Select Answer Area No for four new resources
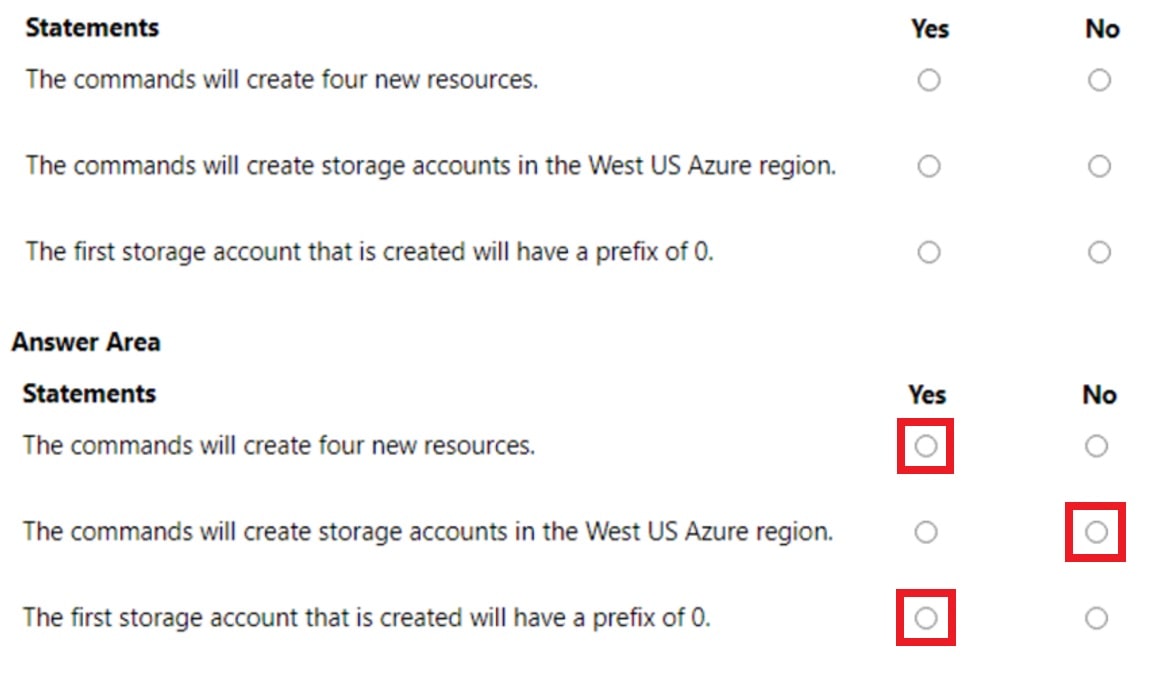The image size is (1171, 687). click(1096, 446)
